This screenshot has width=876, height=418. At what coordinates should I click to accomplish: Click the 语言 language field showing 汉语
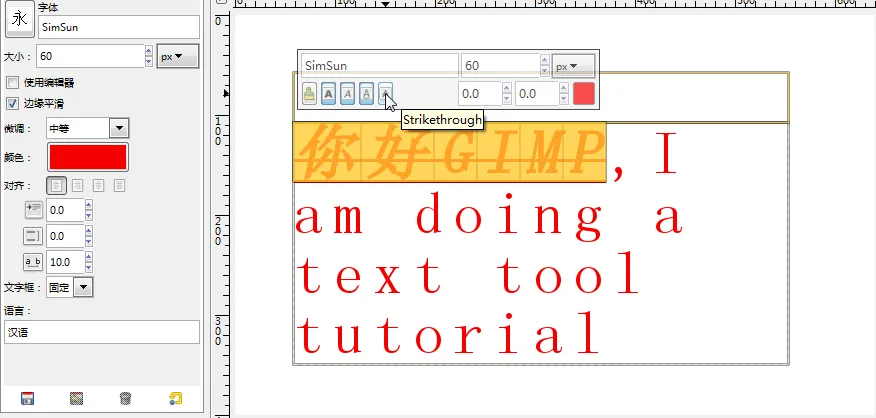tap(102, 332)
